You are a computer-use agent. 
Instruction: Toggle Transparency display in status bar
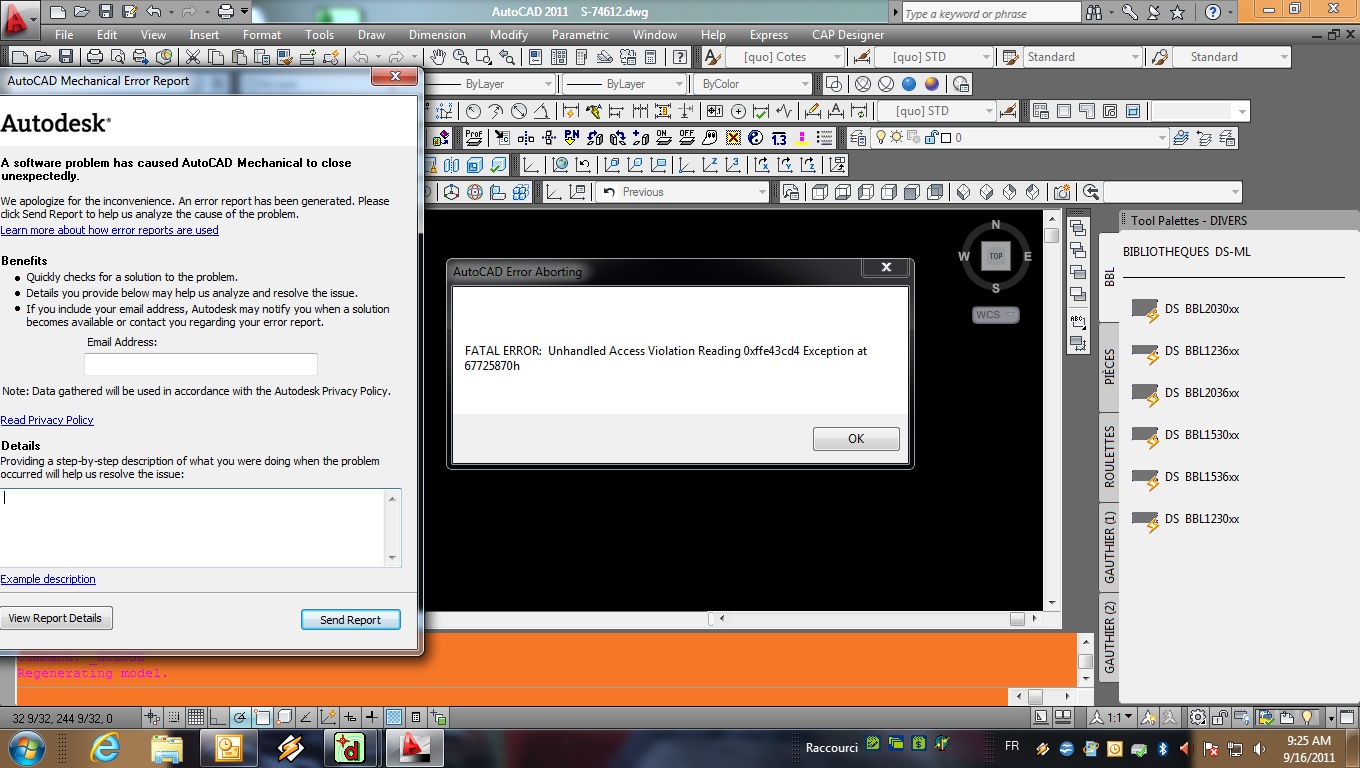coord(395,717)
